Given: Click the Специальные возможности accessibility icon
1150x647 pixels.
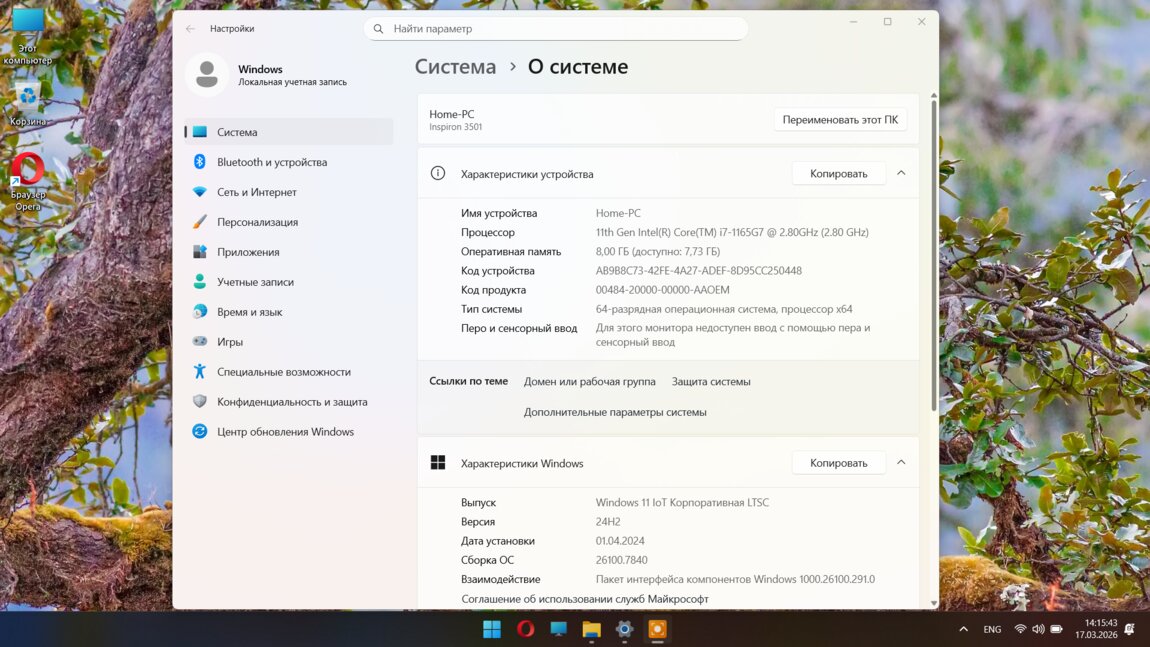Looking at the screenshot, I should (199, 372).
